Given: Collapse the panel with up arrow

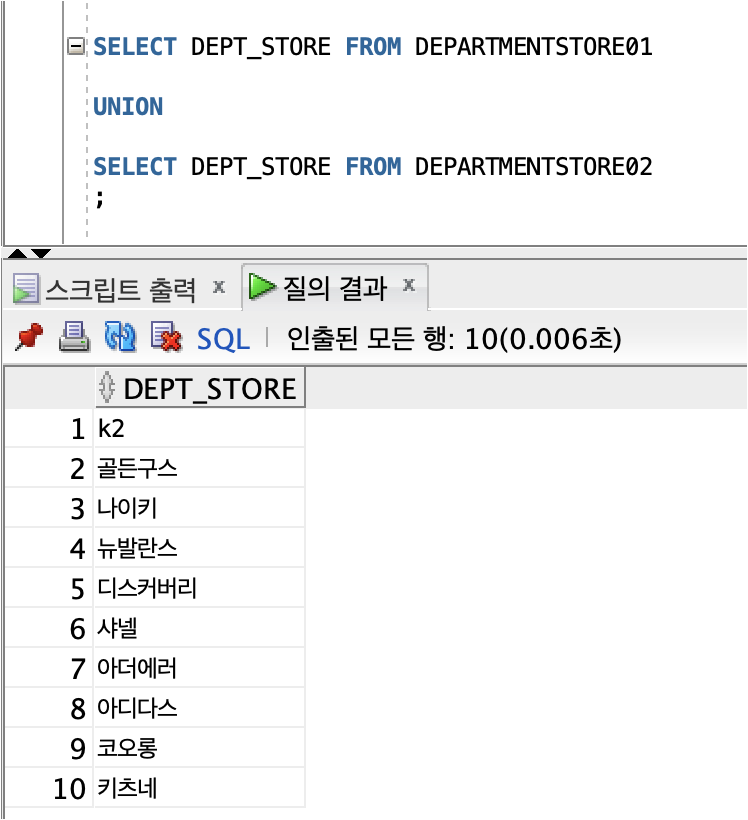Looking at the screenshot, I should click(x=18, y=254).
